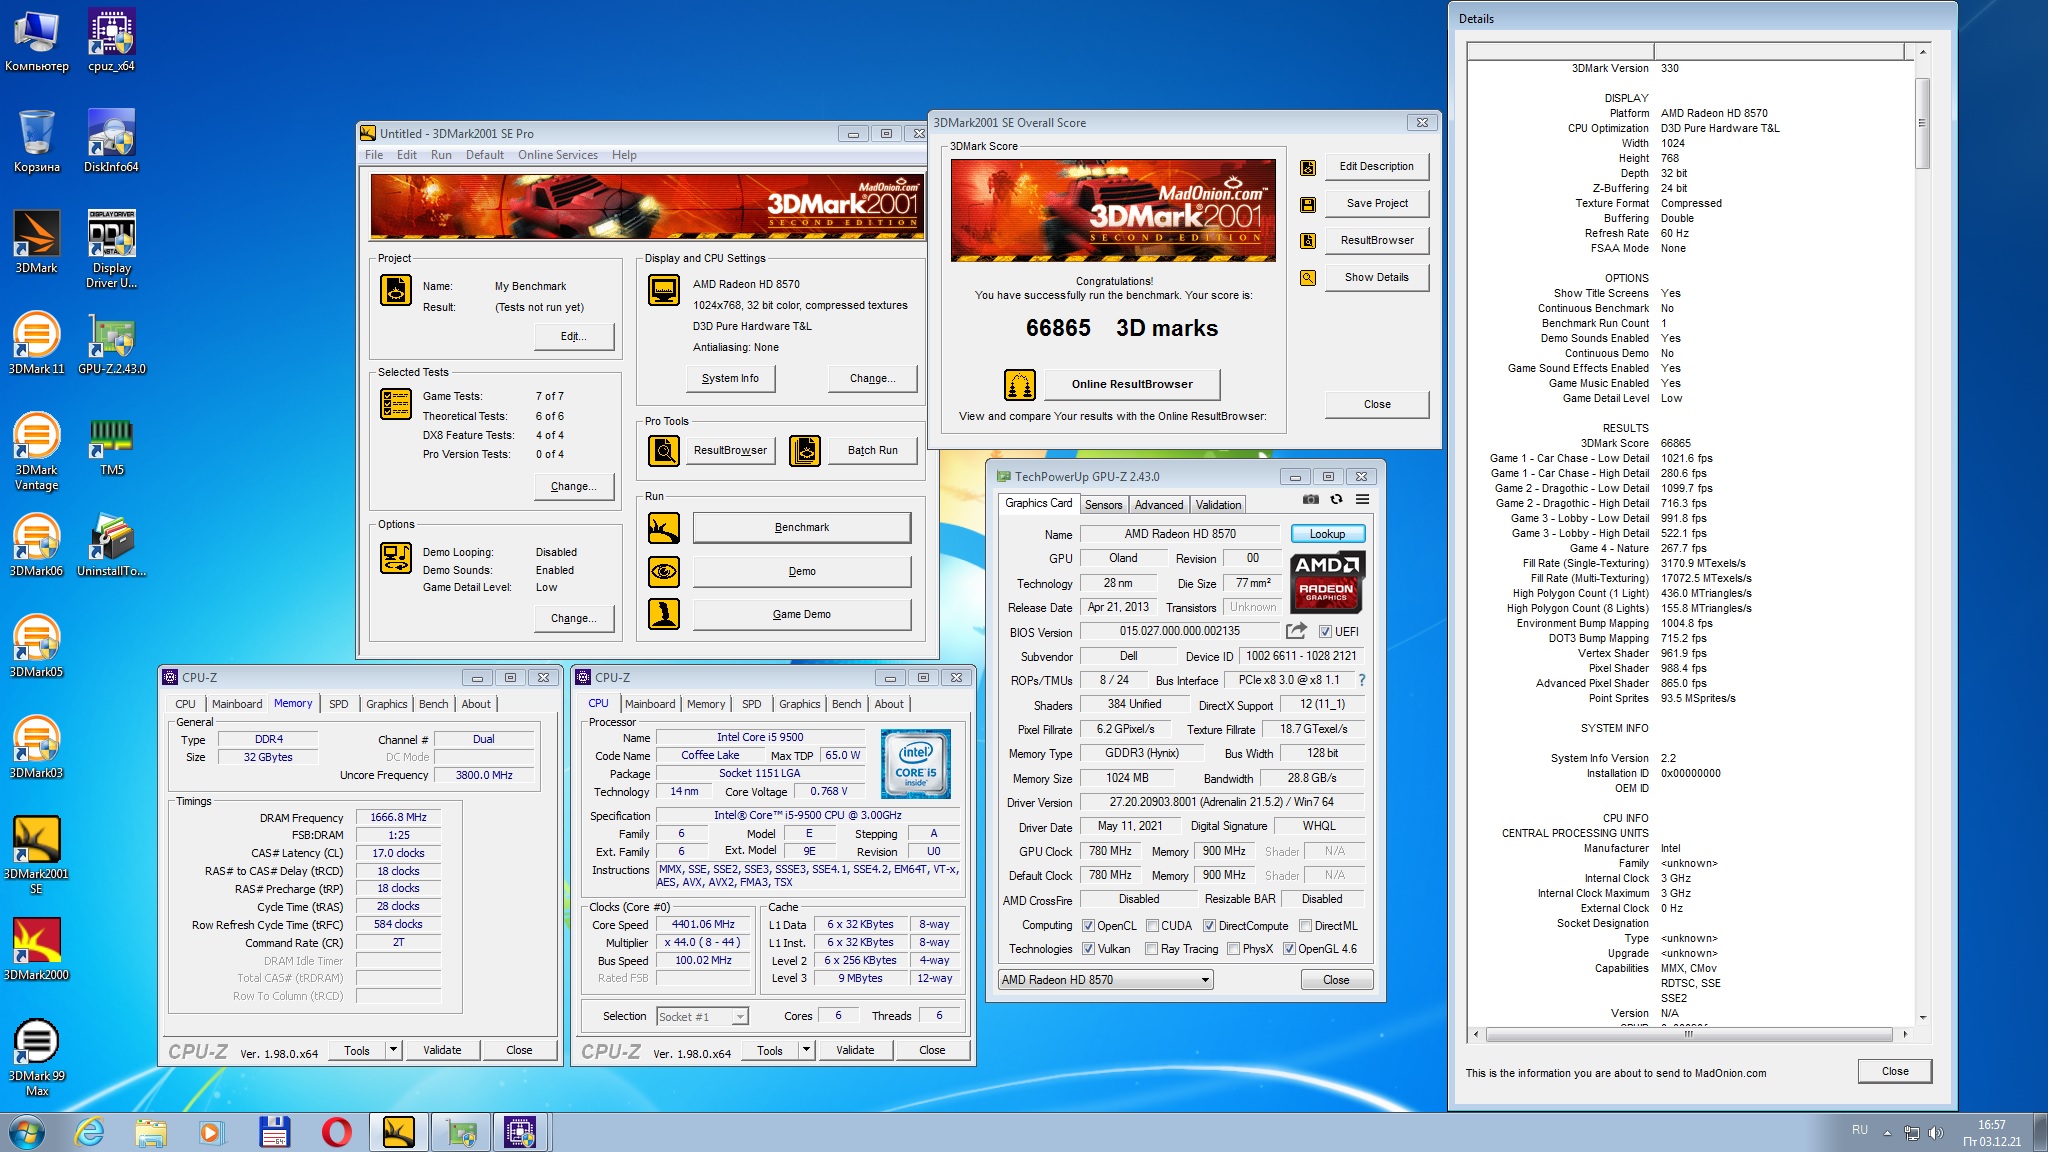Click the System Info button
The width and height of the screenshot is (2048, 1152).
(x=730, y=379)
